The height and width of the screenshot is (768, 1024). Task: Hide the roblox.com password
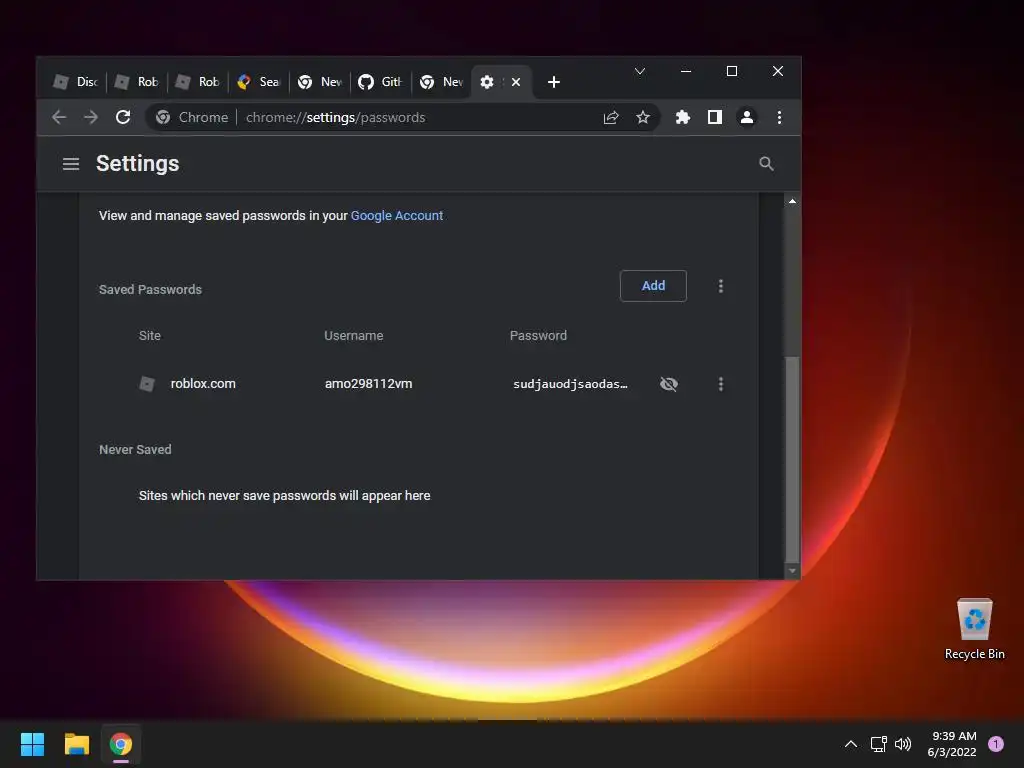tap(669, 384)
